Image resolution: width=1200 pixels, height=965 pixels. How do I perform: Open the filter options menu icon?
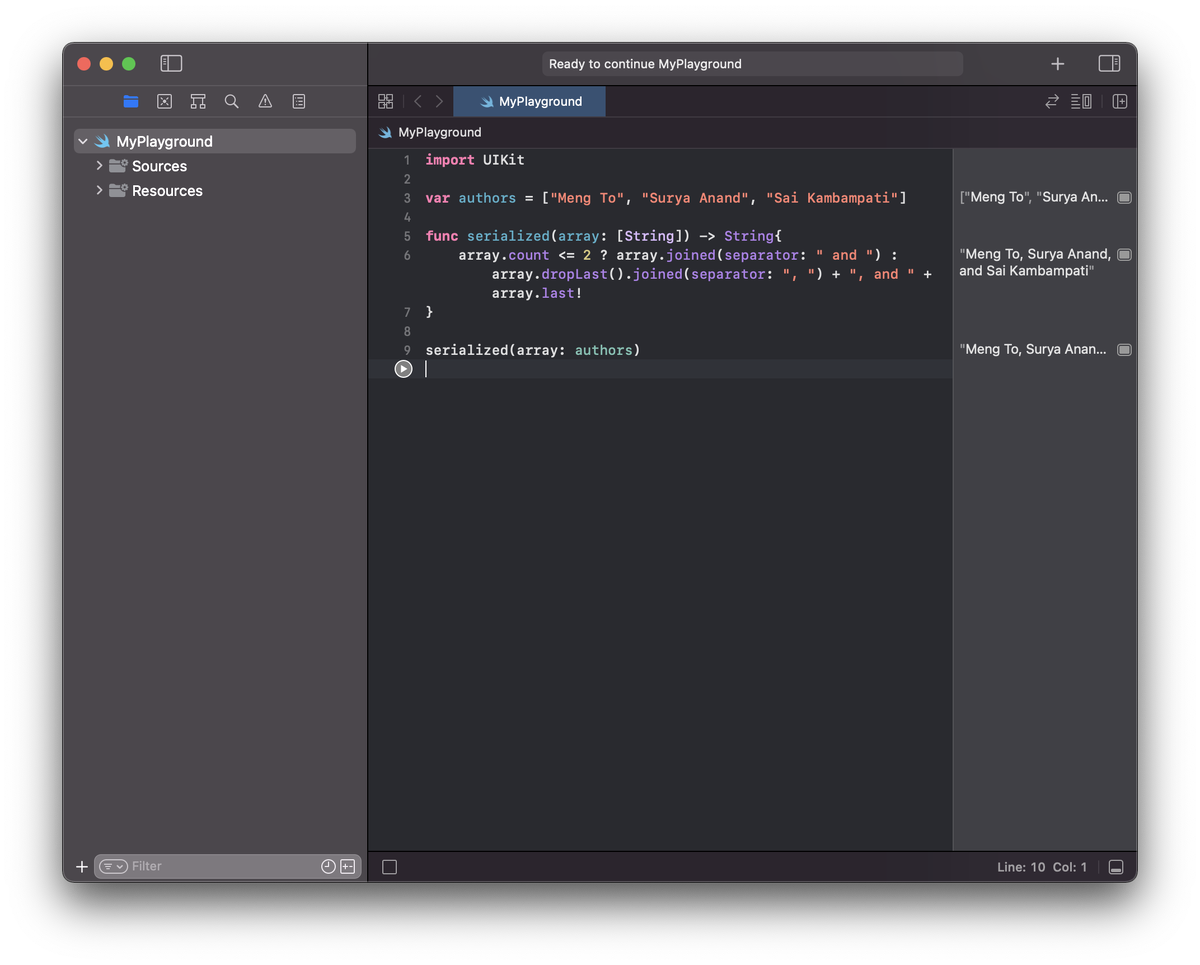[x=113, y=867]
